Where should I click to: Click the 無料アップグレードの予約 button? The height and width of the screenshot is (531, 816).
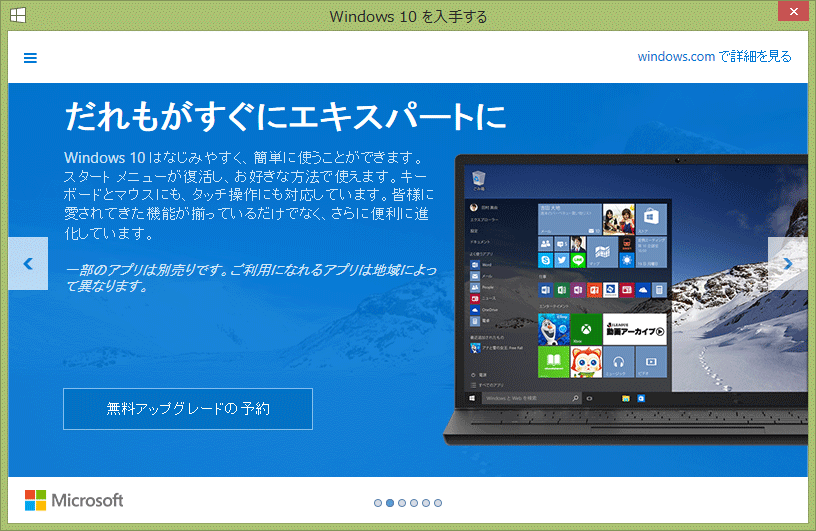188,409
